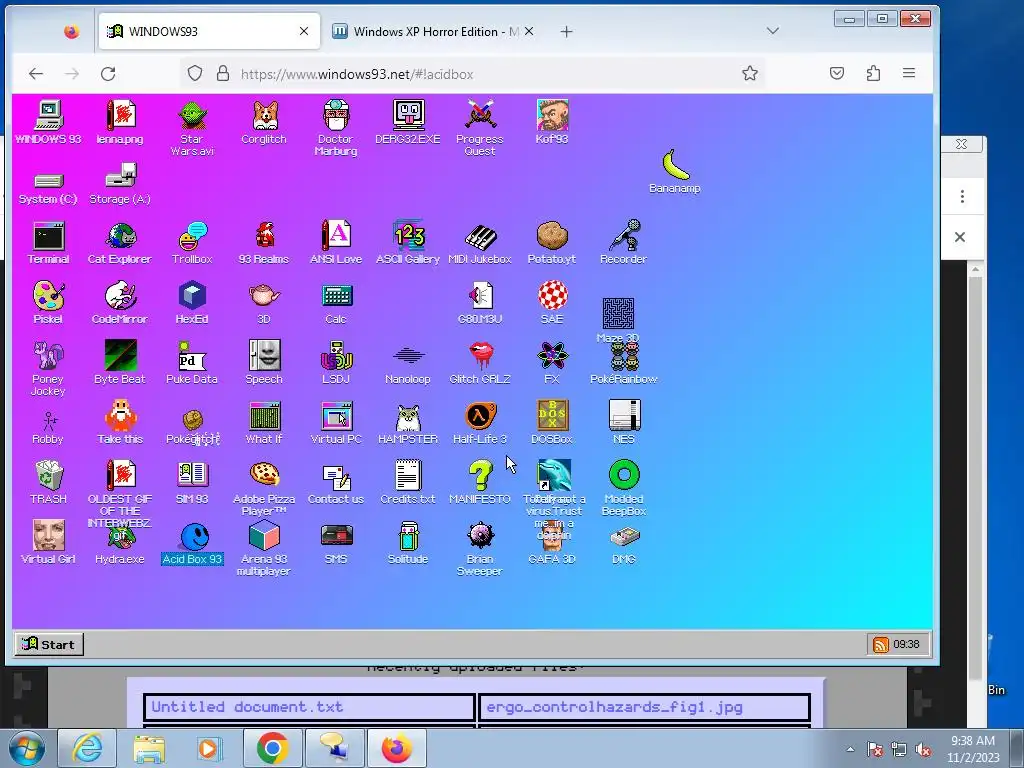Launch the Brian Sweeper icon

(x=481, y=536)
